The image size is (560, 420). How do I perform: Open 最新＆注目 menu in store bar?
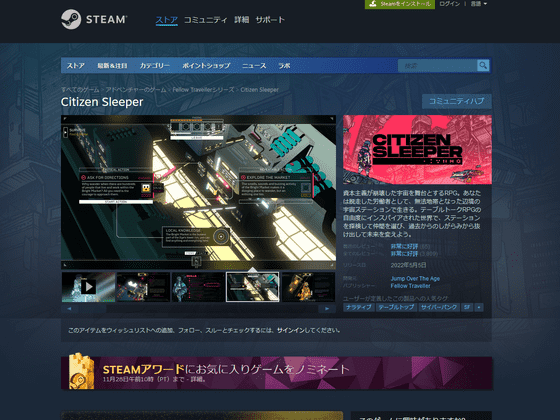[112, 66]
